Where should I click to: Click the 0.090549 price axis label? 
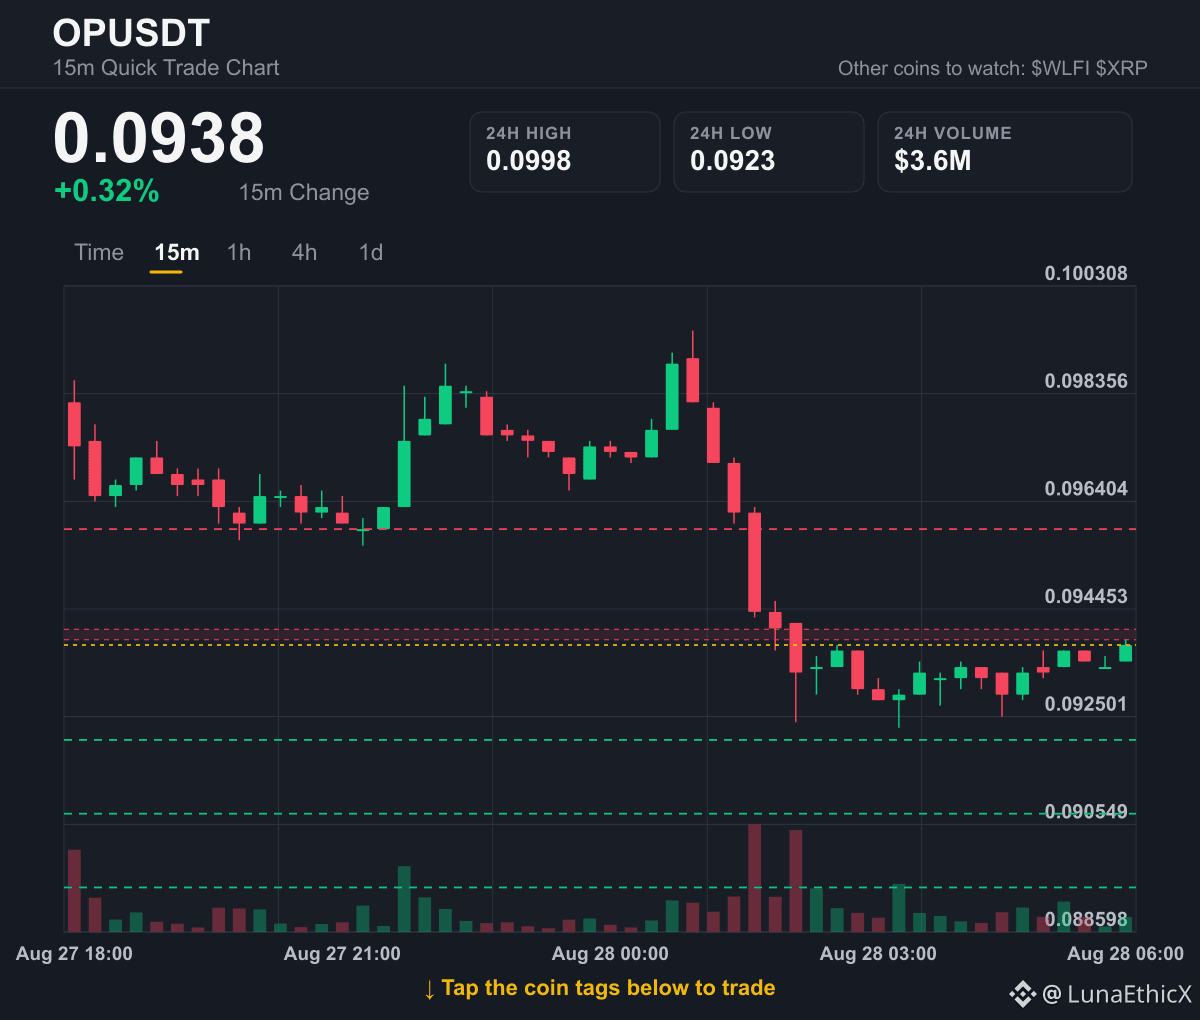[x=1086, y=811]
